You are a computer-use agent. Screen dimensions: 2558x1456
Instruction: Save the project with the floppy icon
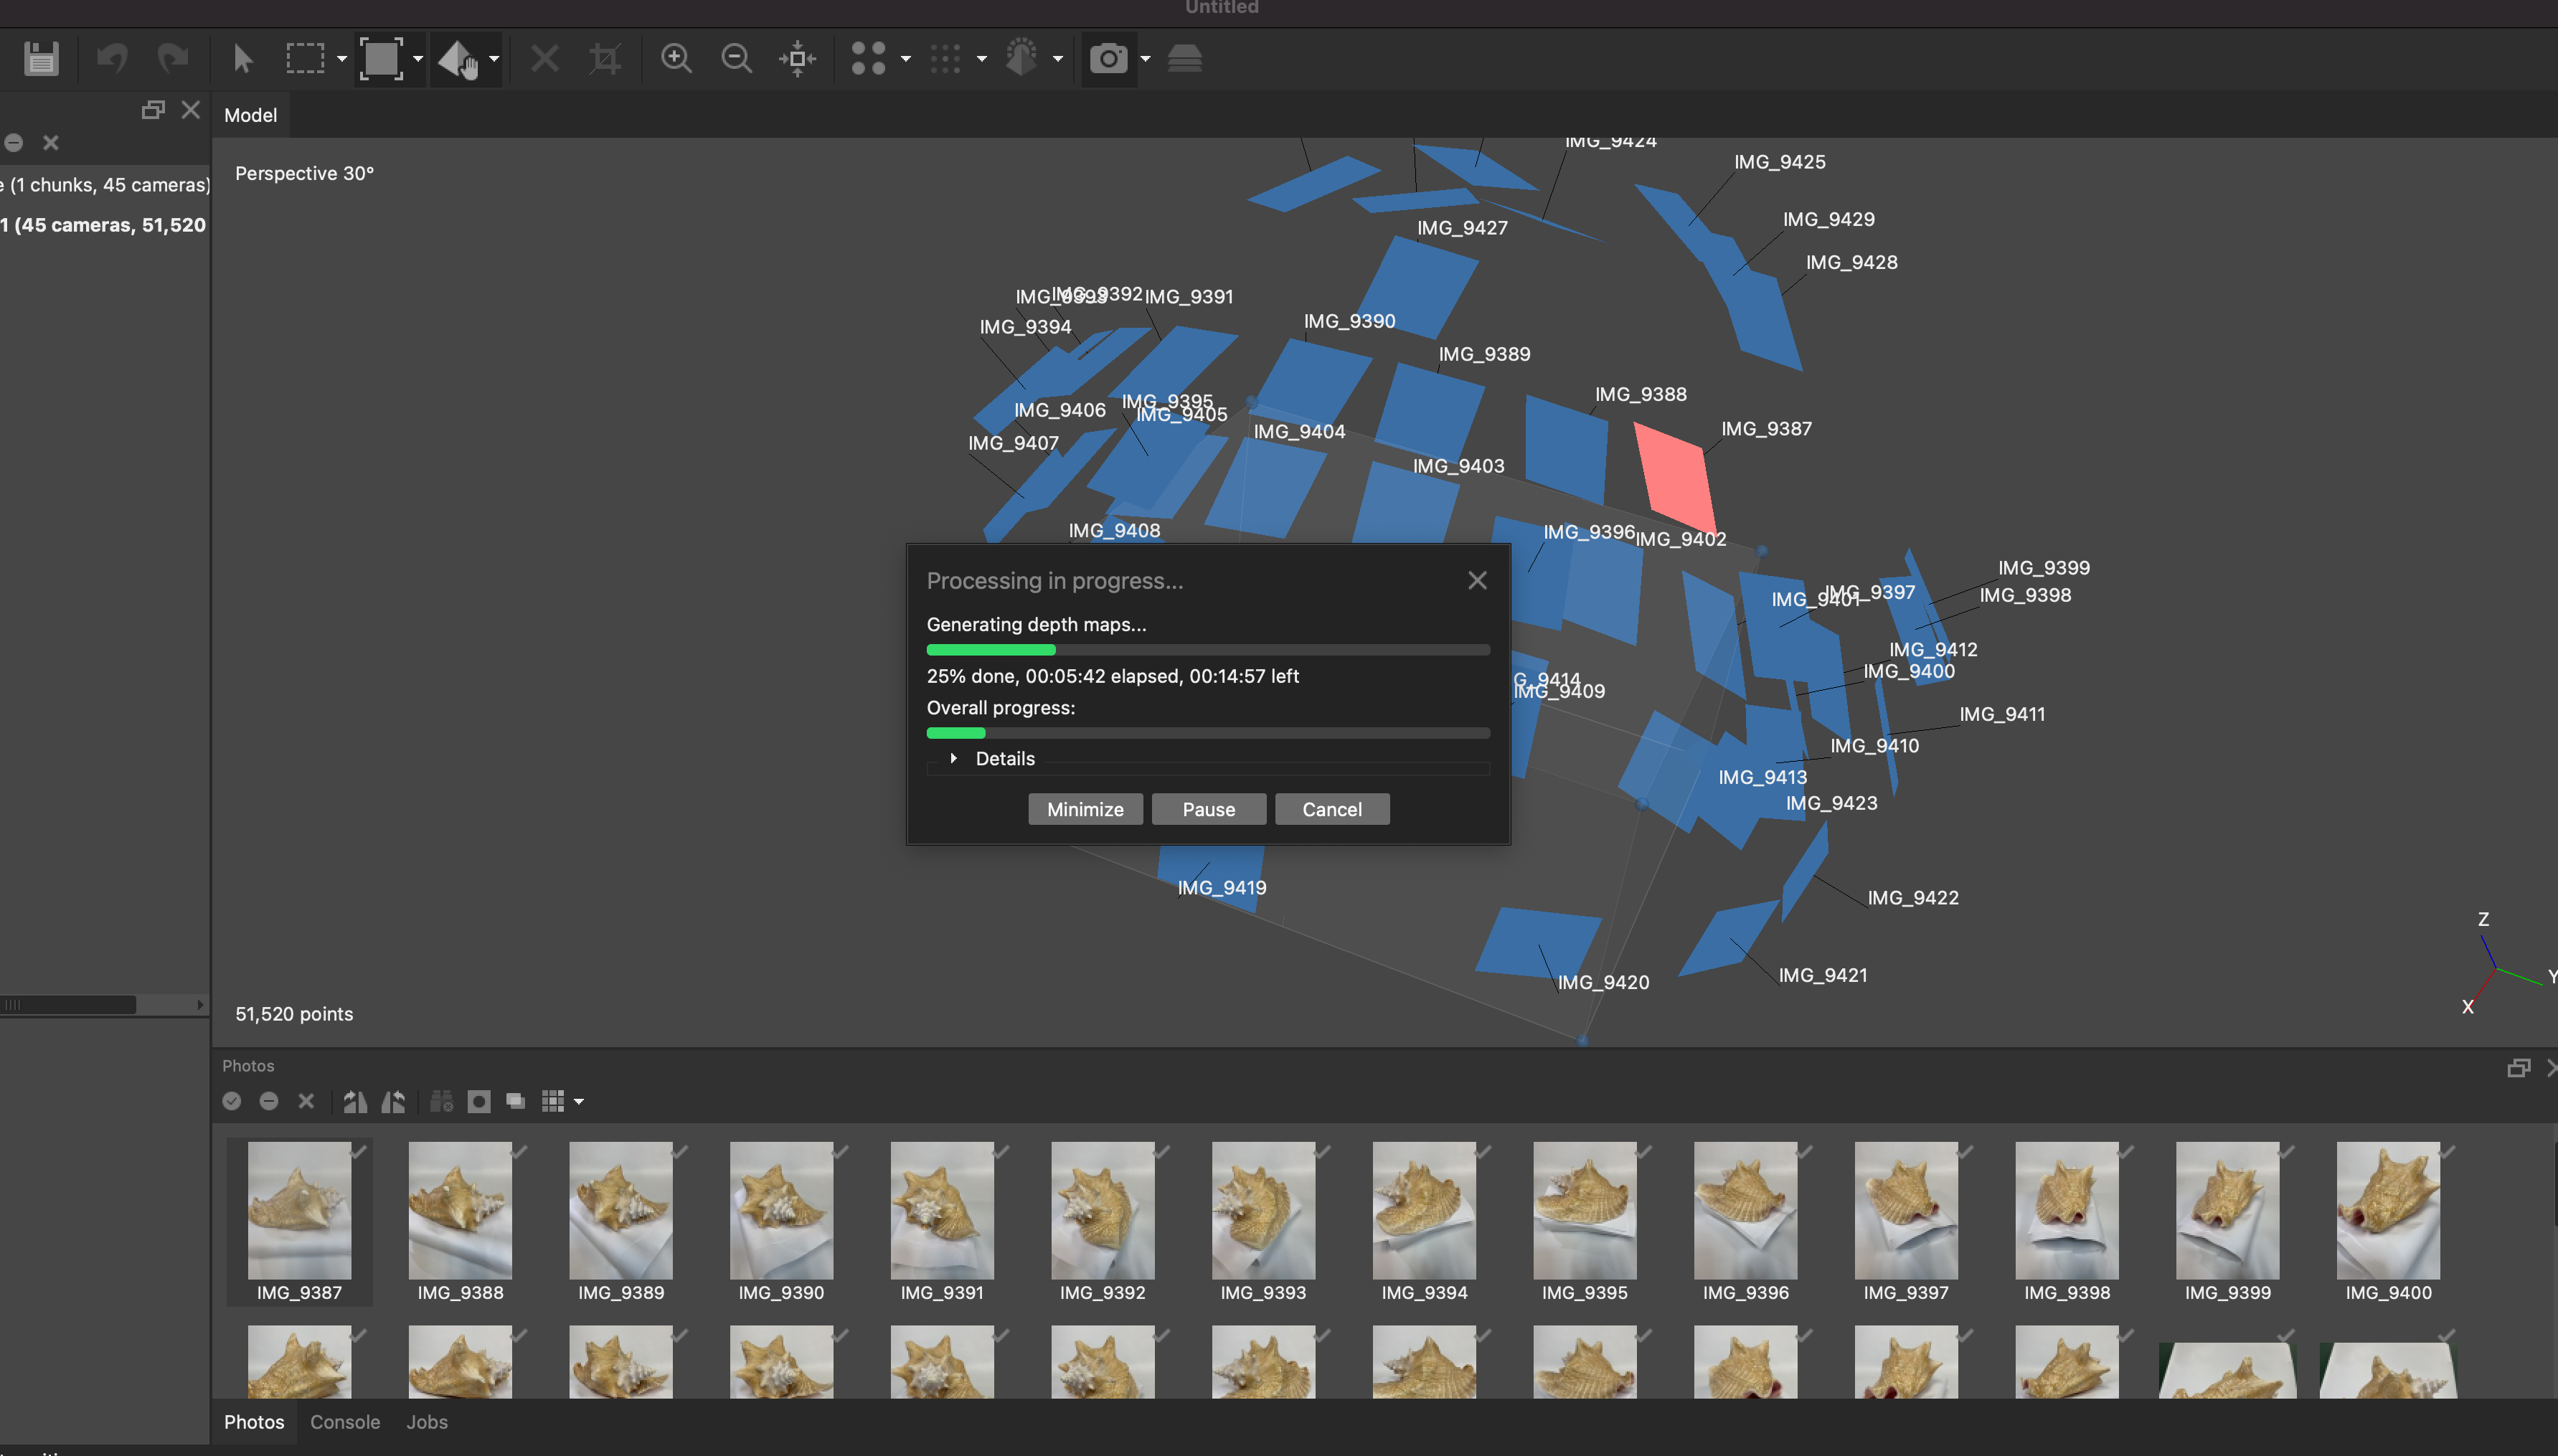(41, 59)
